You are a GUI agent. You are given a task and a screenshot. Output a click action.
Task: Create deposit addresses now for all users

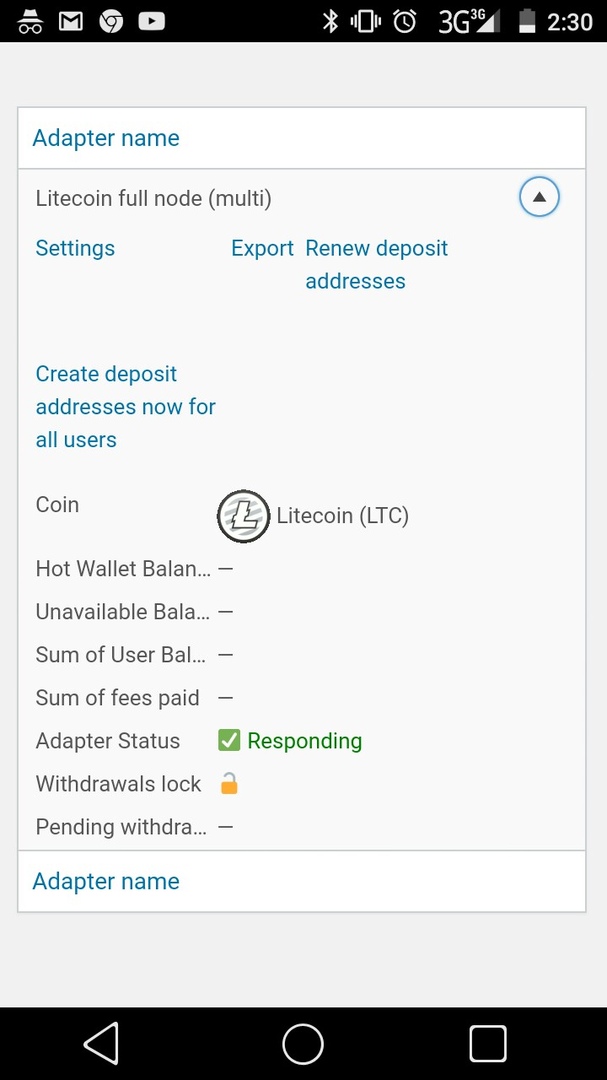click(125, 406)
